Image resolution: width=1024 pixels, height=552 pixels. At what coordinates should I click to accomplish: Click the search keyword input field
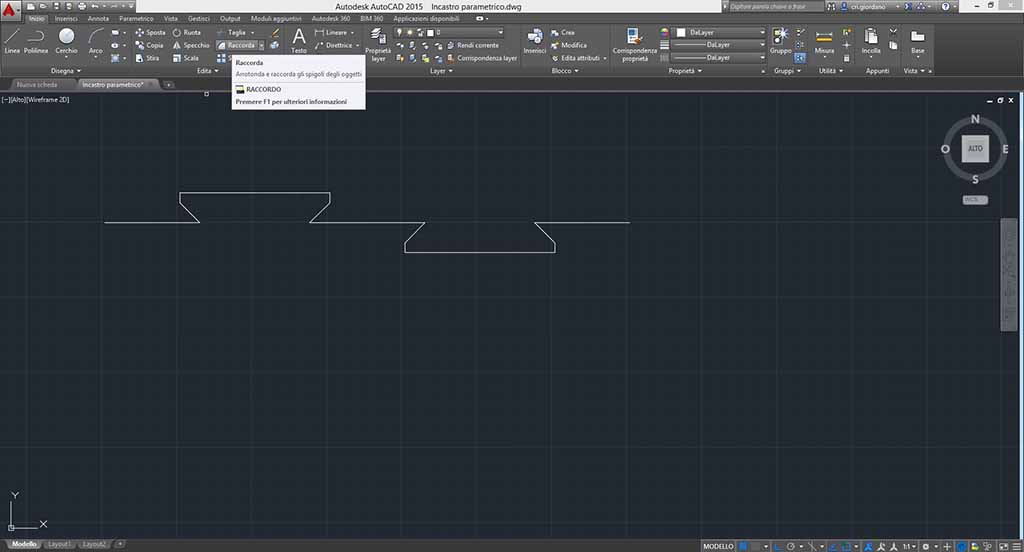(x=775, y=6)
